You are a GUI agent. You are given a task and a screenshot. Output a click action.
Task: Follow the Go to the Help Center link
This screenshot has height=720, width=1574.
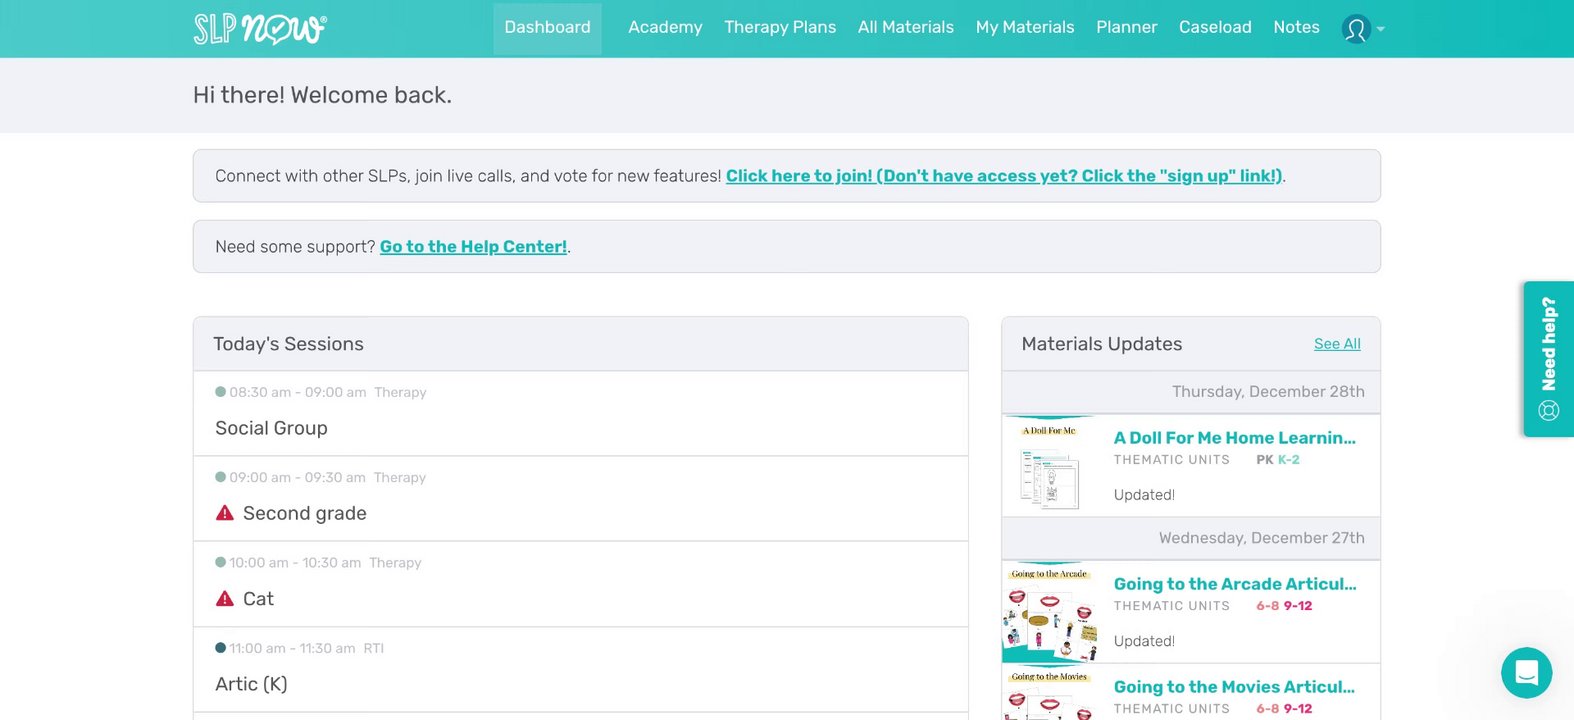coord(473,247)
